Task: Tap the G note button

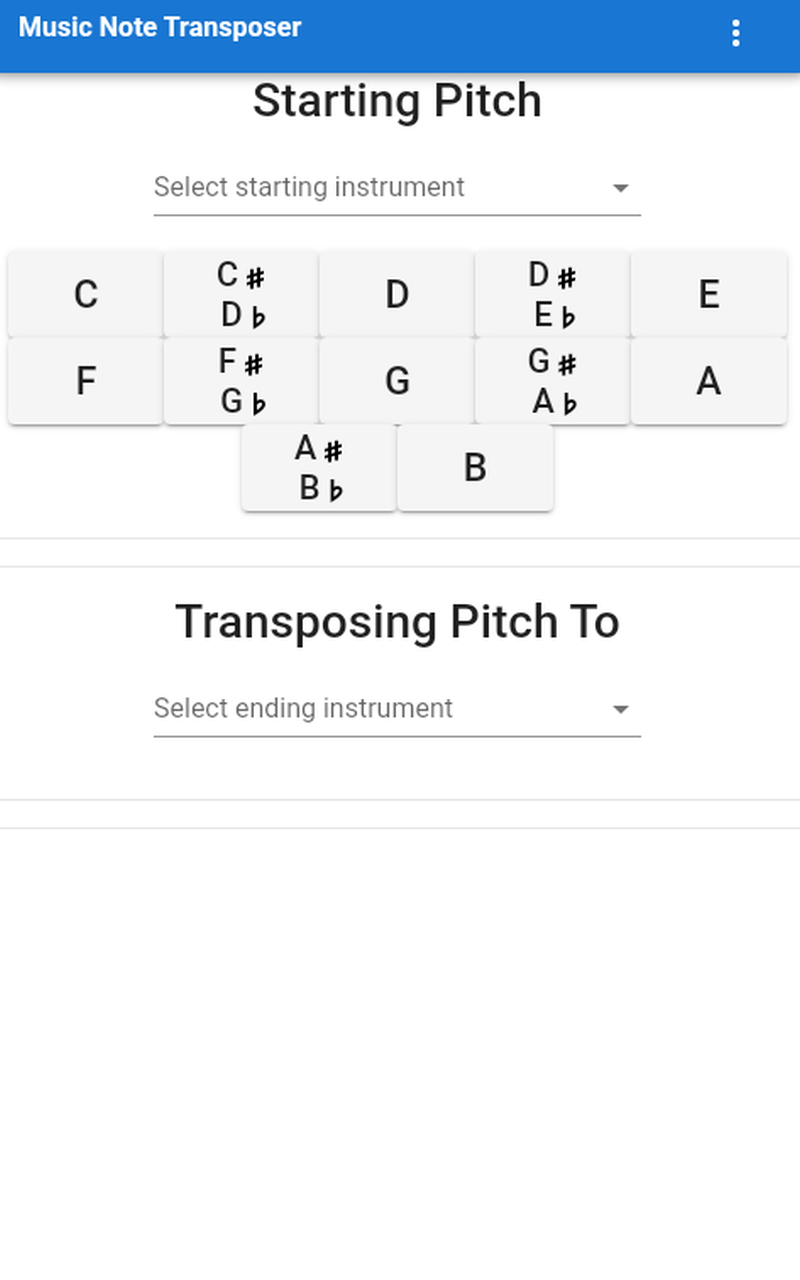Action: [397, 381]
